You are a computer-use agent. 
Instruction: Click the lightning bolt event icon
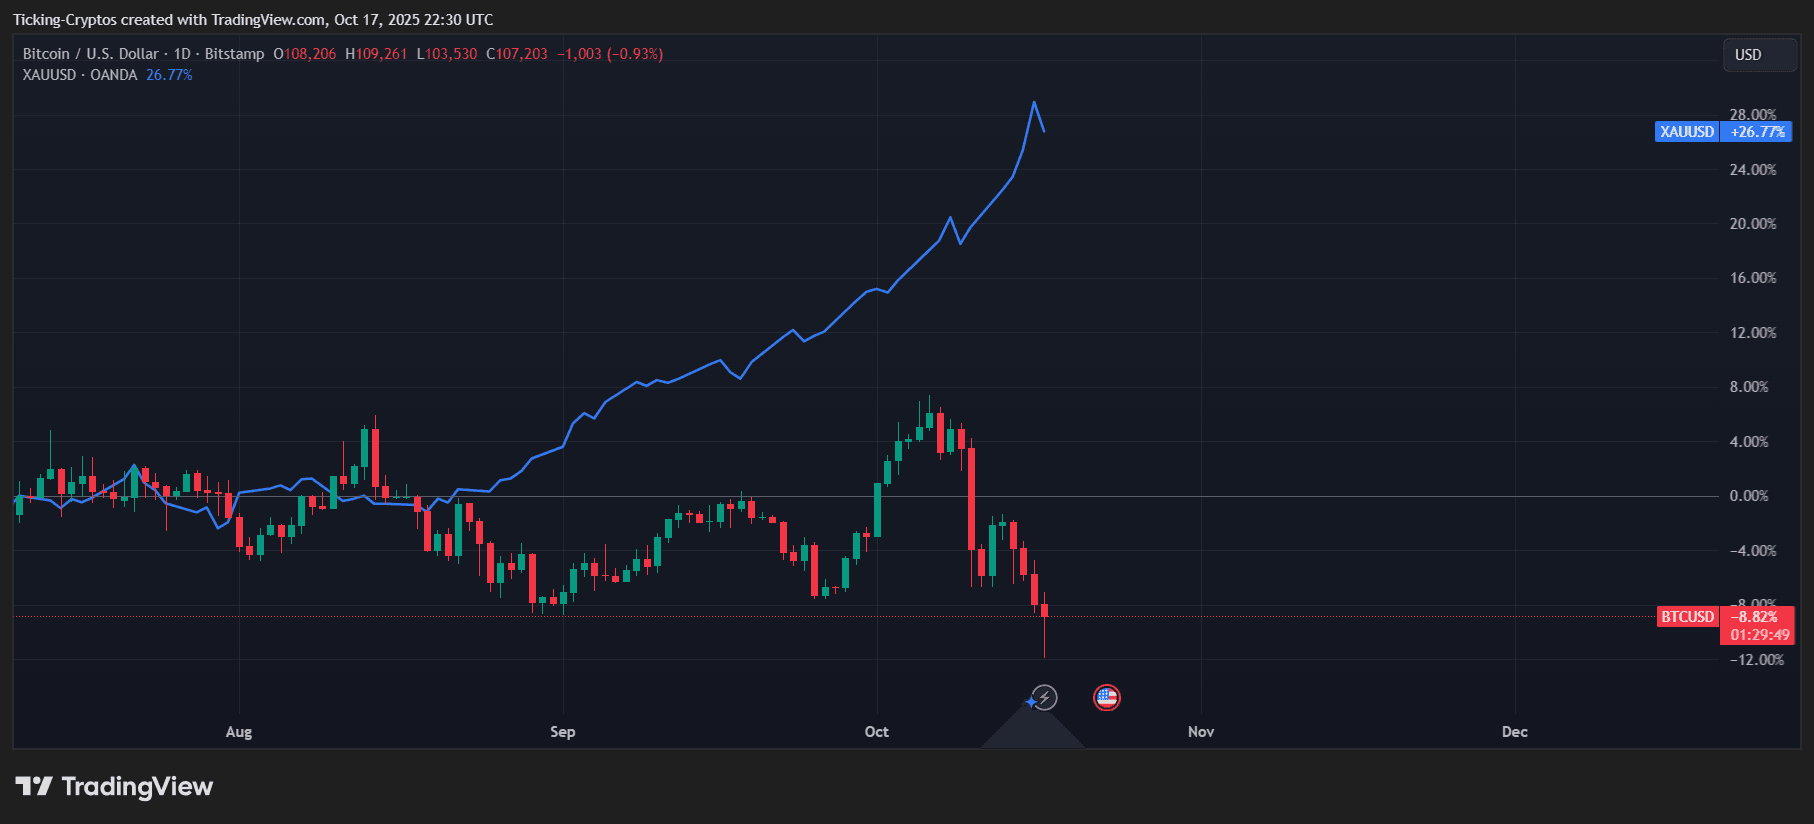pos(1045,697)
